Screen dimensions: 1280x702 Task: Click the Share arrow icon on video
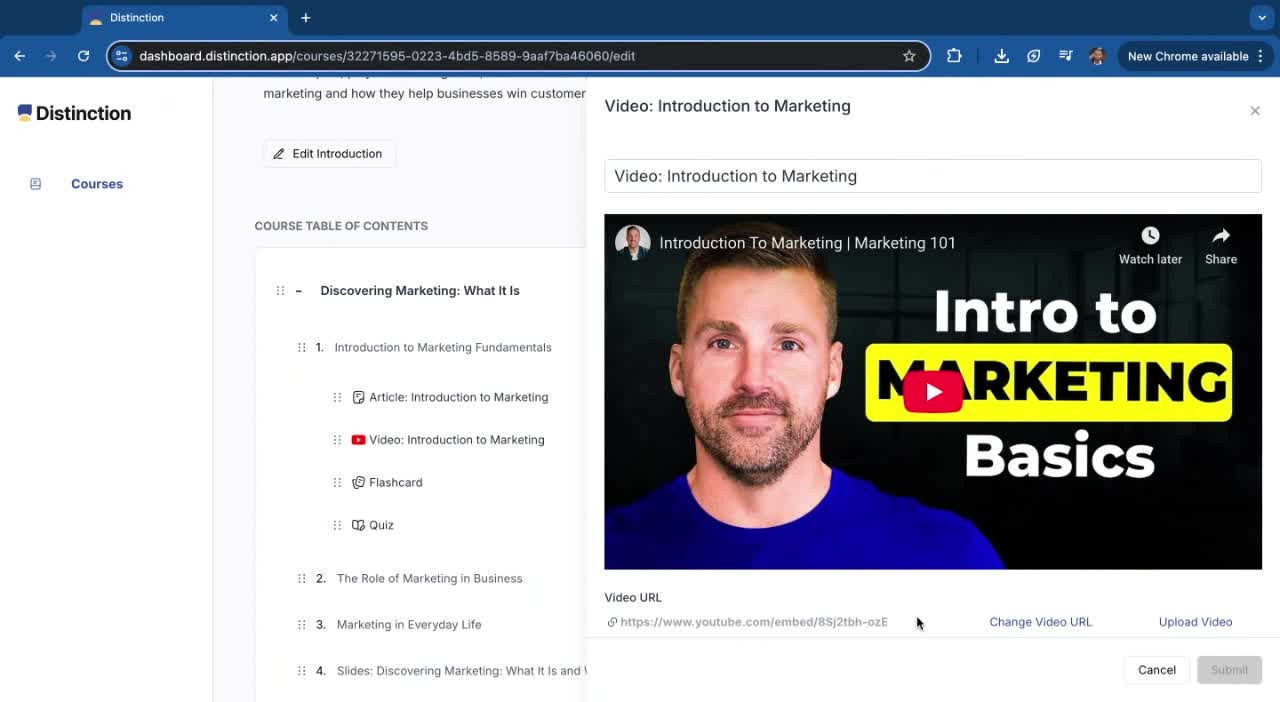tap(1220, 236)
